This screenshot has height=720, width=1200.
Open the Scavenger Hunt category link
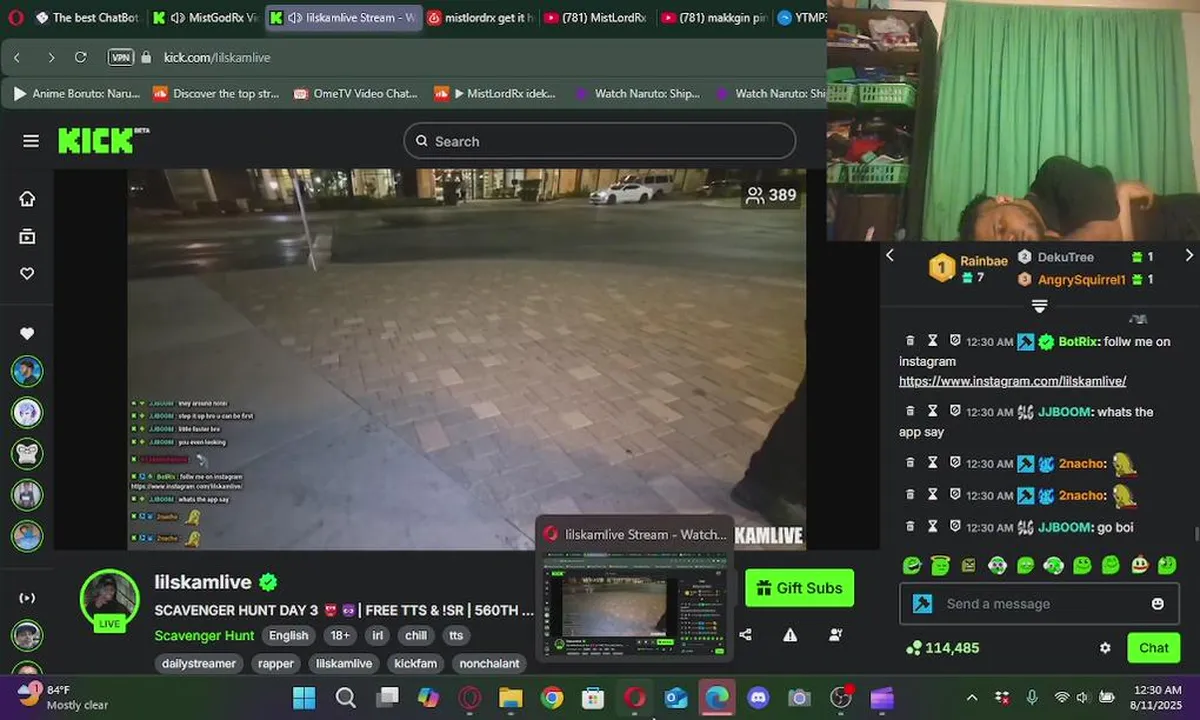tap(204, 635)
